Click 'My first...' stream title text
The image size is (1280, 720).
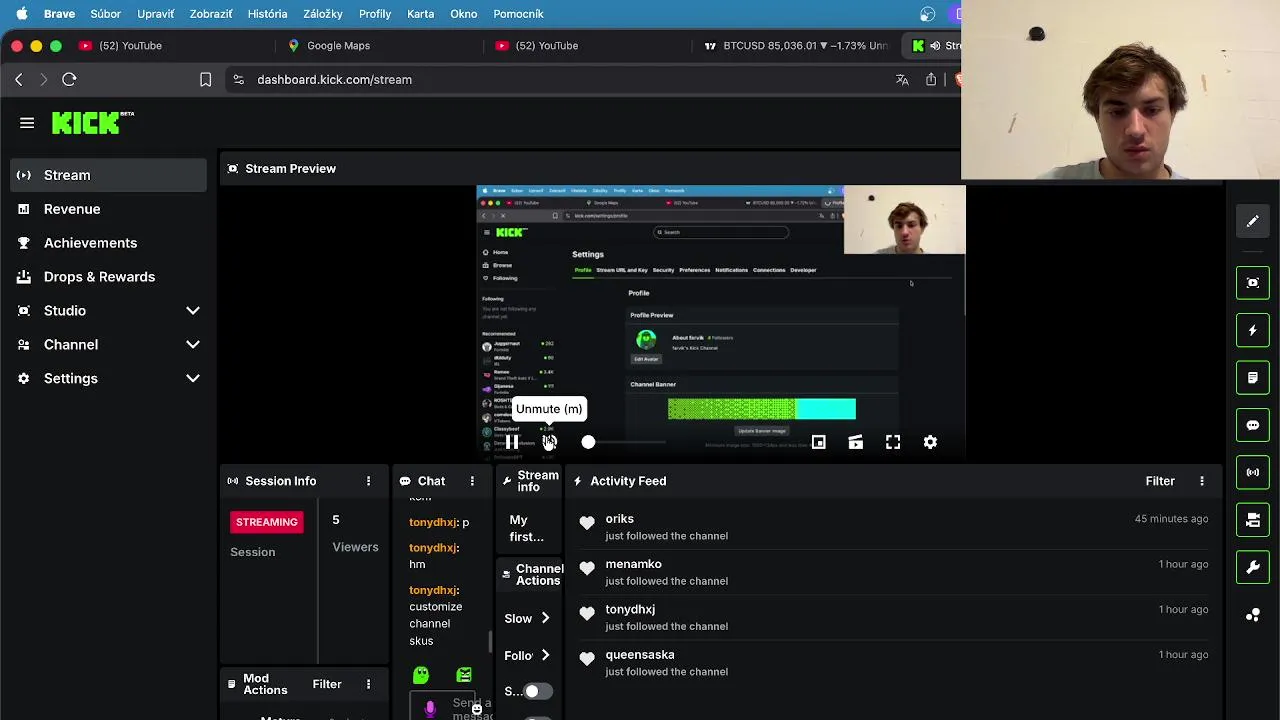coord(526,528)
